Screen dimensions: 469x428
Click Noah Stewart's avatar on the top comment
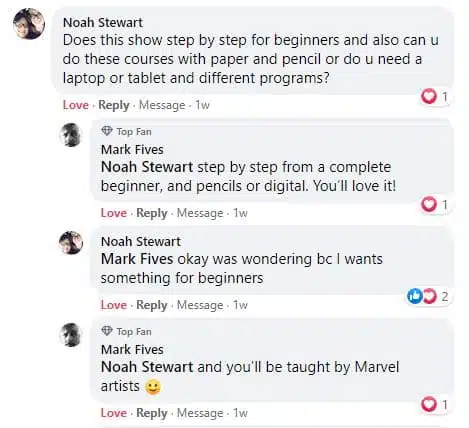[29, 24]
